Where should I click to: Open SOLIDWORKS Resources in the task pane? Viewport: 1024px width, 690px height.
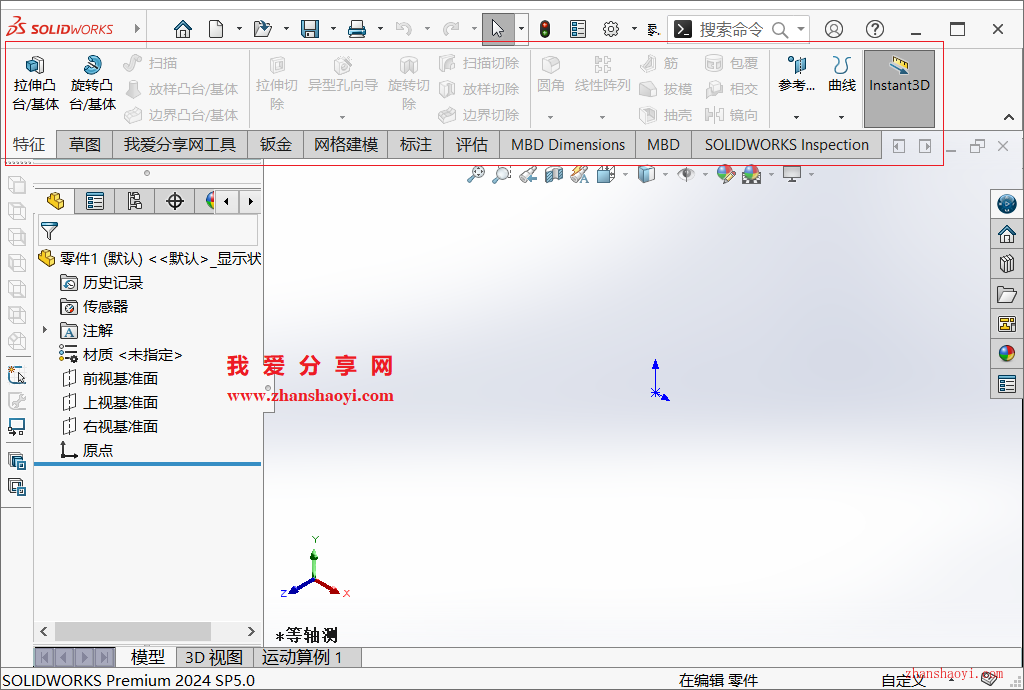tap(1006, 234)
